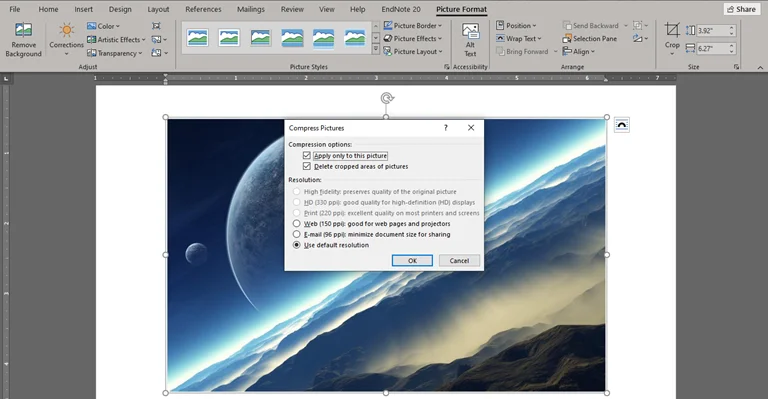Apply the first picture style thumbnail
The width and height of the screenshot is (768, 399).
(197, 38)
